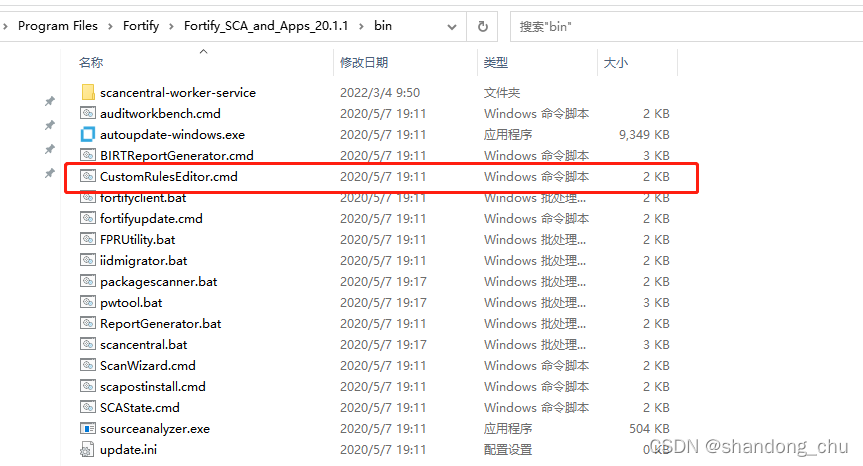Select the SCAState.cmd file name
Screen dimensions: 863x466
pos(140,407)
